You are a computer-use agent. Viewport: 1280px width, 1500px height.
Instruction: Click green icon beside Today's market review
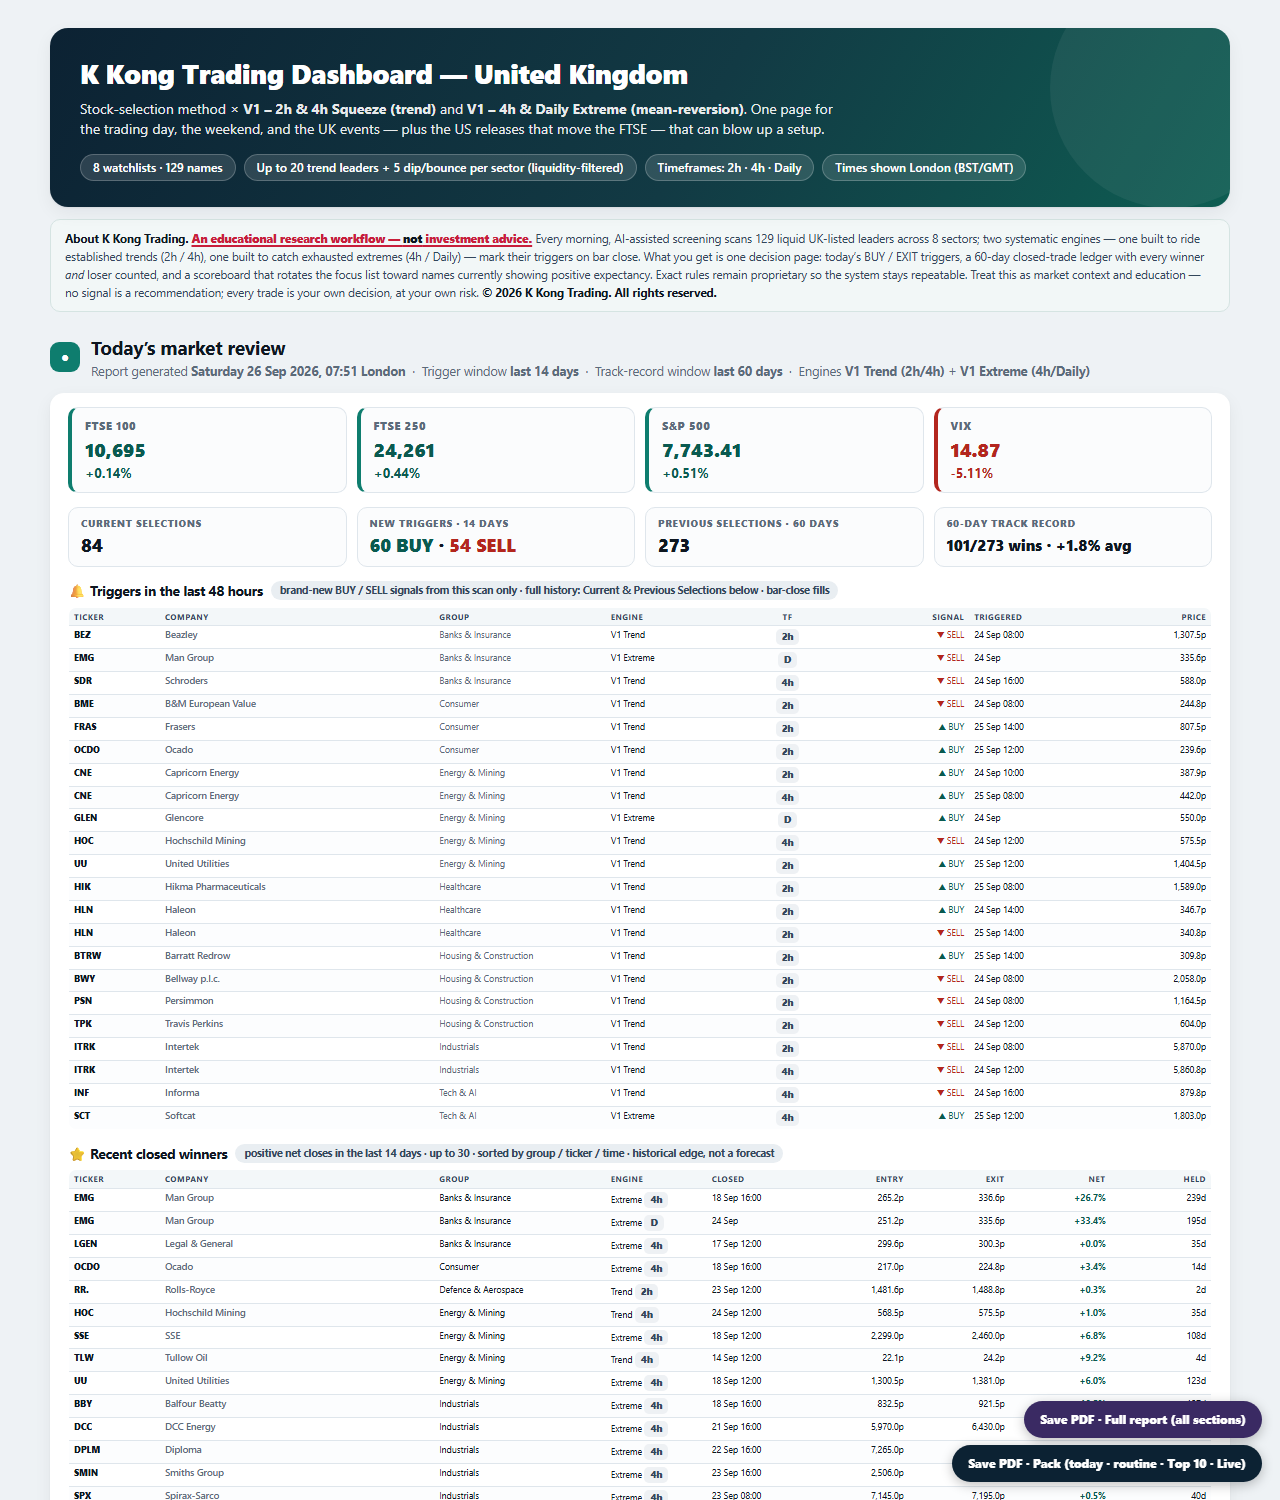[x=65, y=357]
